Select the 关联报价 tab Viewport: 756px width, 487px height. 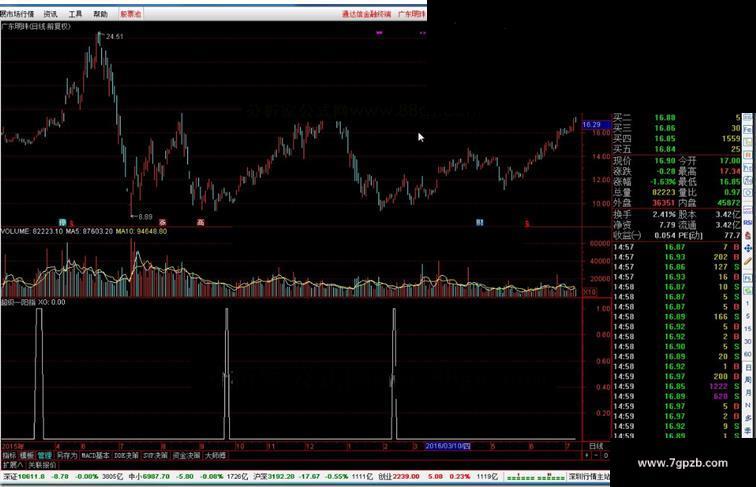click(x=42, y=465)
